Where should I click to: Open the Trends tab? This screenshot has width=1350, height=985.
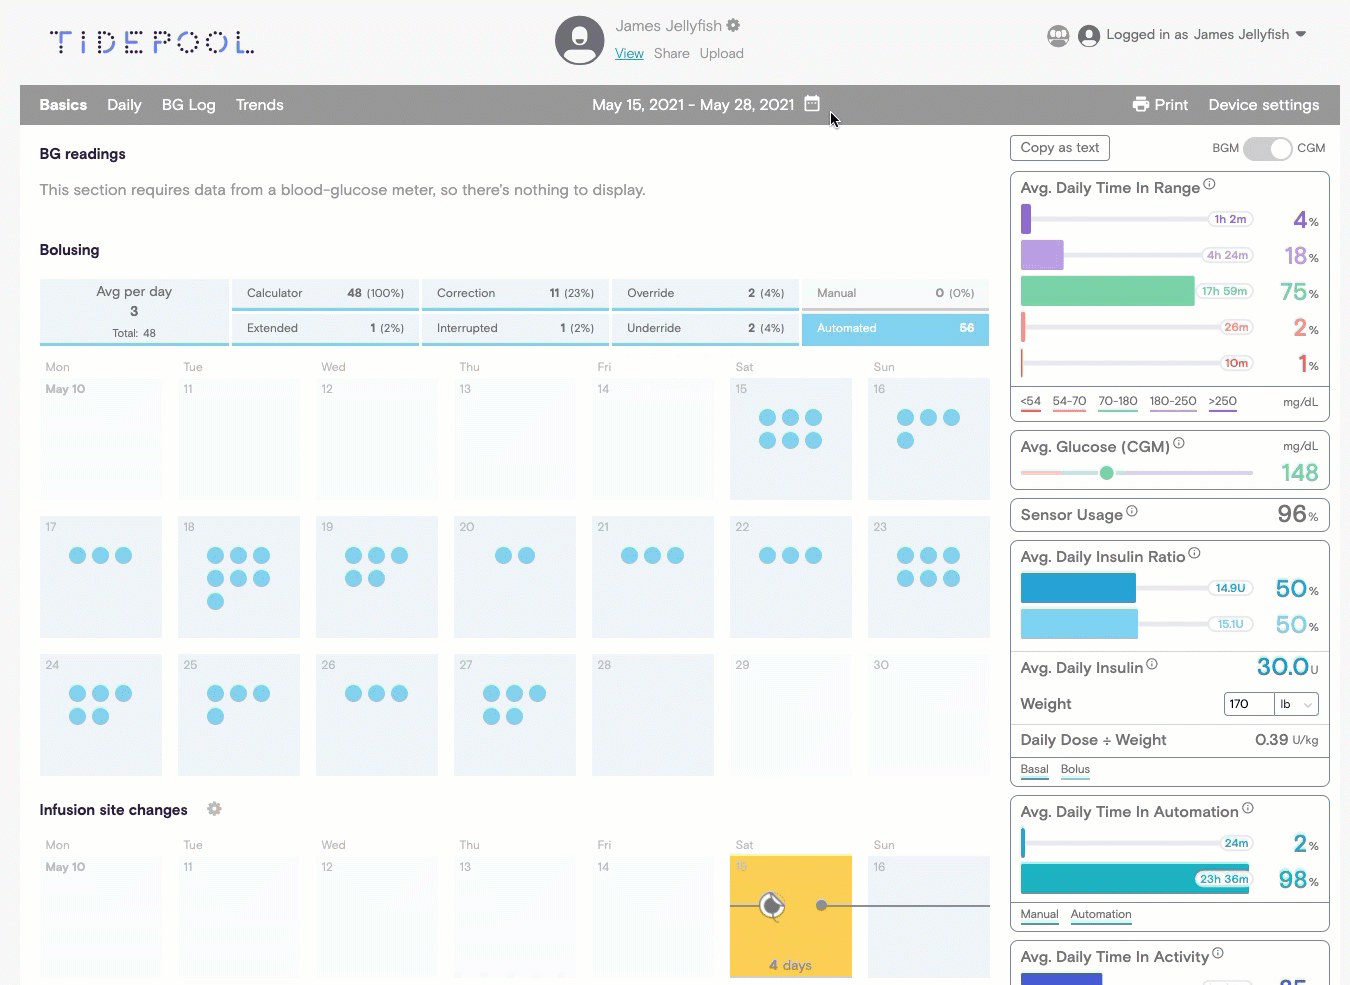pyautogui.click(x=260, y=105)
